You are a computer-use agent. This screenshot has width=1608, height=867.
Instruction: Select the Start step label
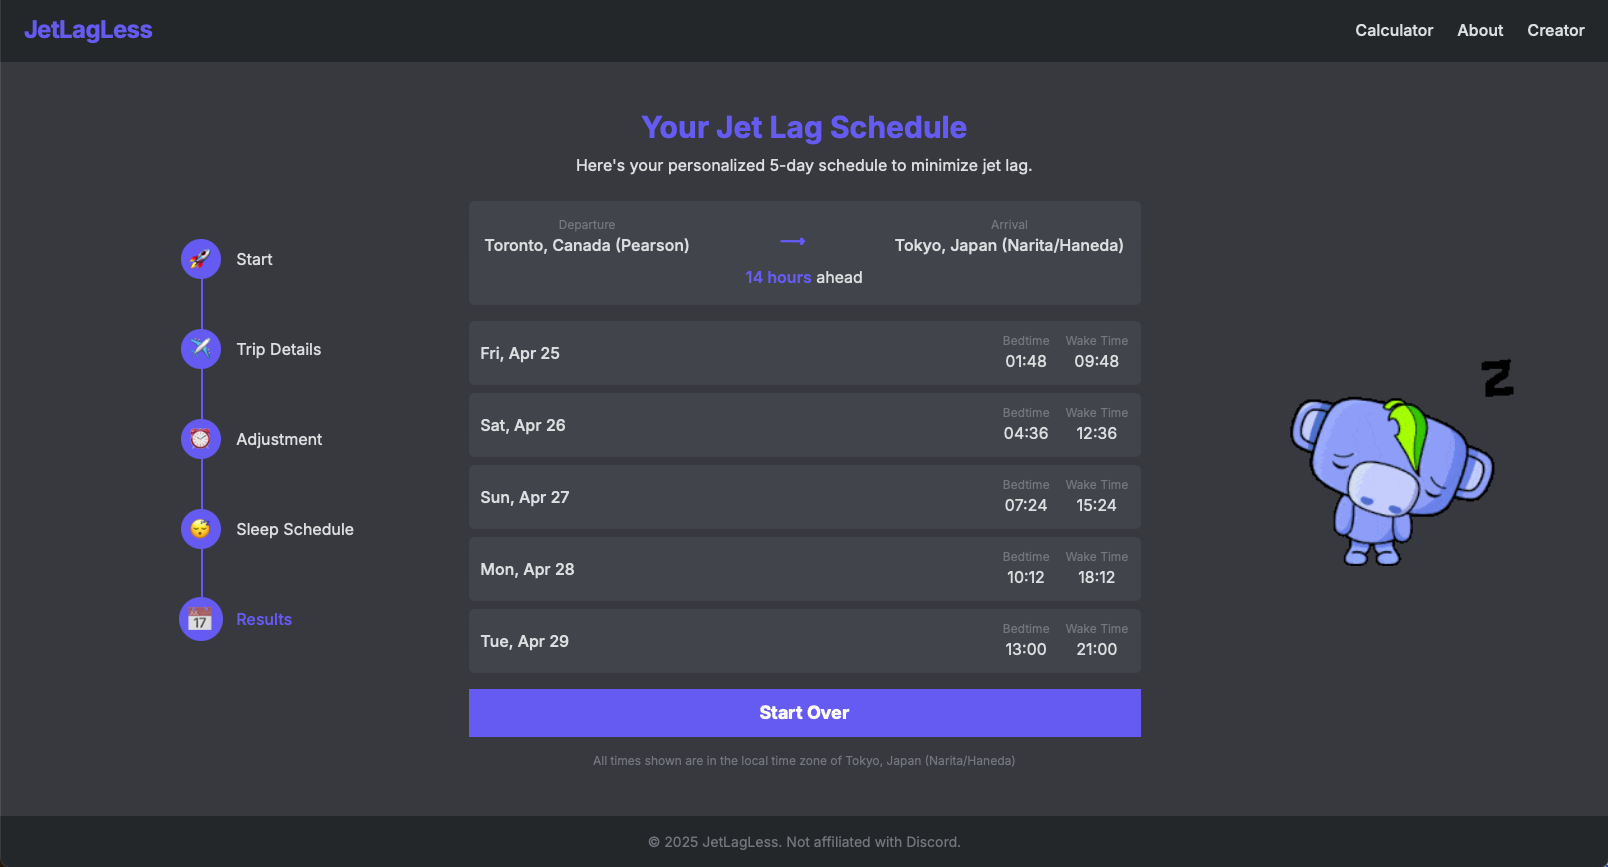pyautogui.click(x=254, y=258)
